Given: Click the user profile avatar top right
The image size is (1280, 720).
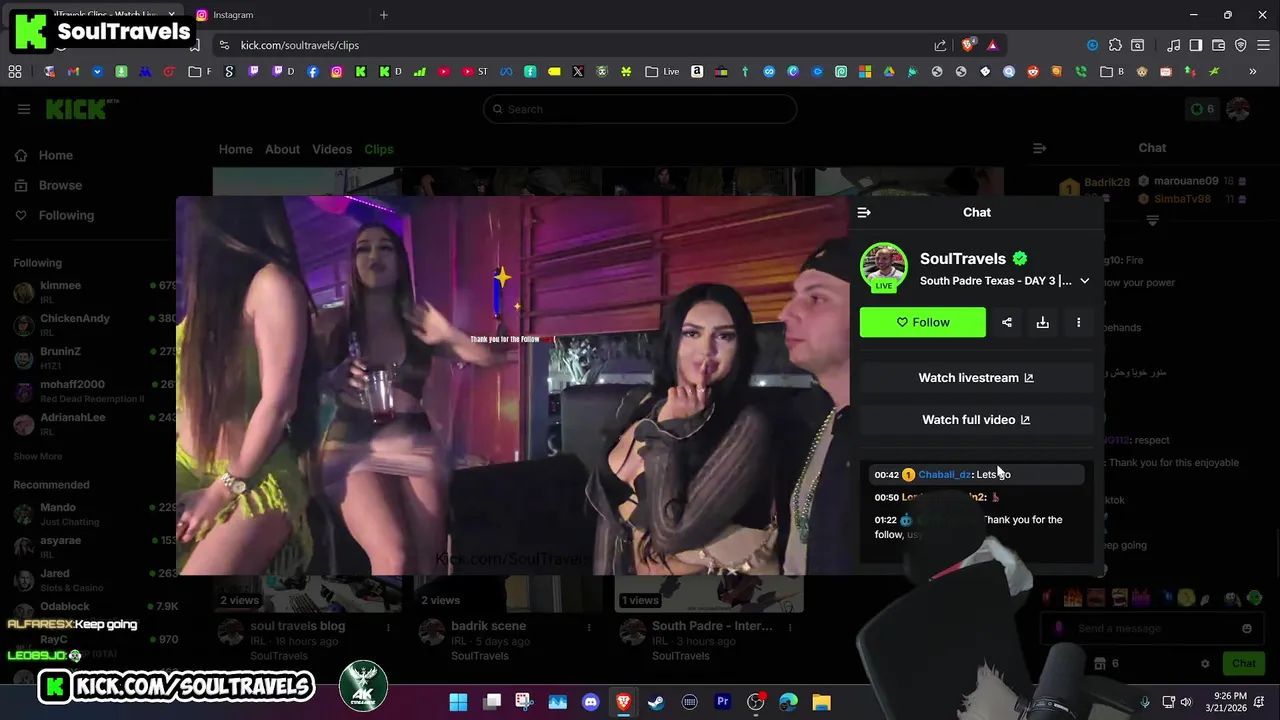Looking at the screenshot, I should click(x=1238, y=109).
